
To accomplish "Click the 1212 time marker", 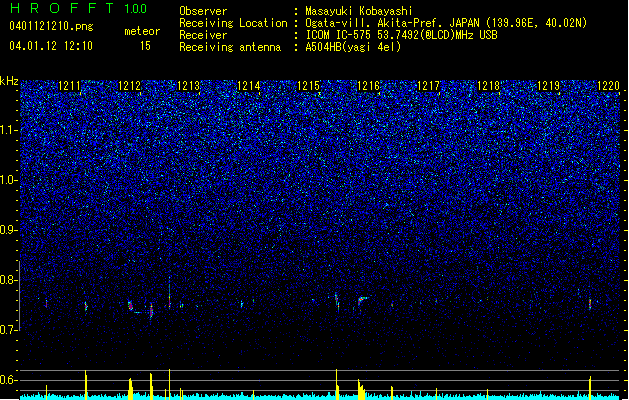I will (x=130, y=85).
